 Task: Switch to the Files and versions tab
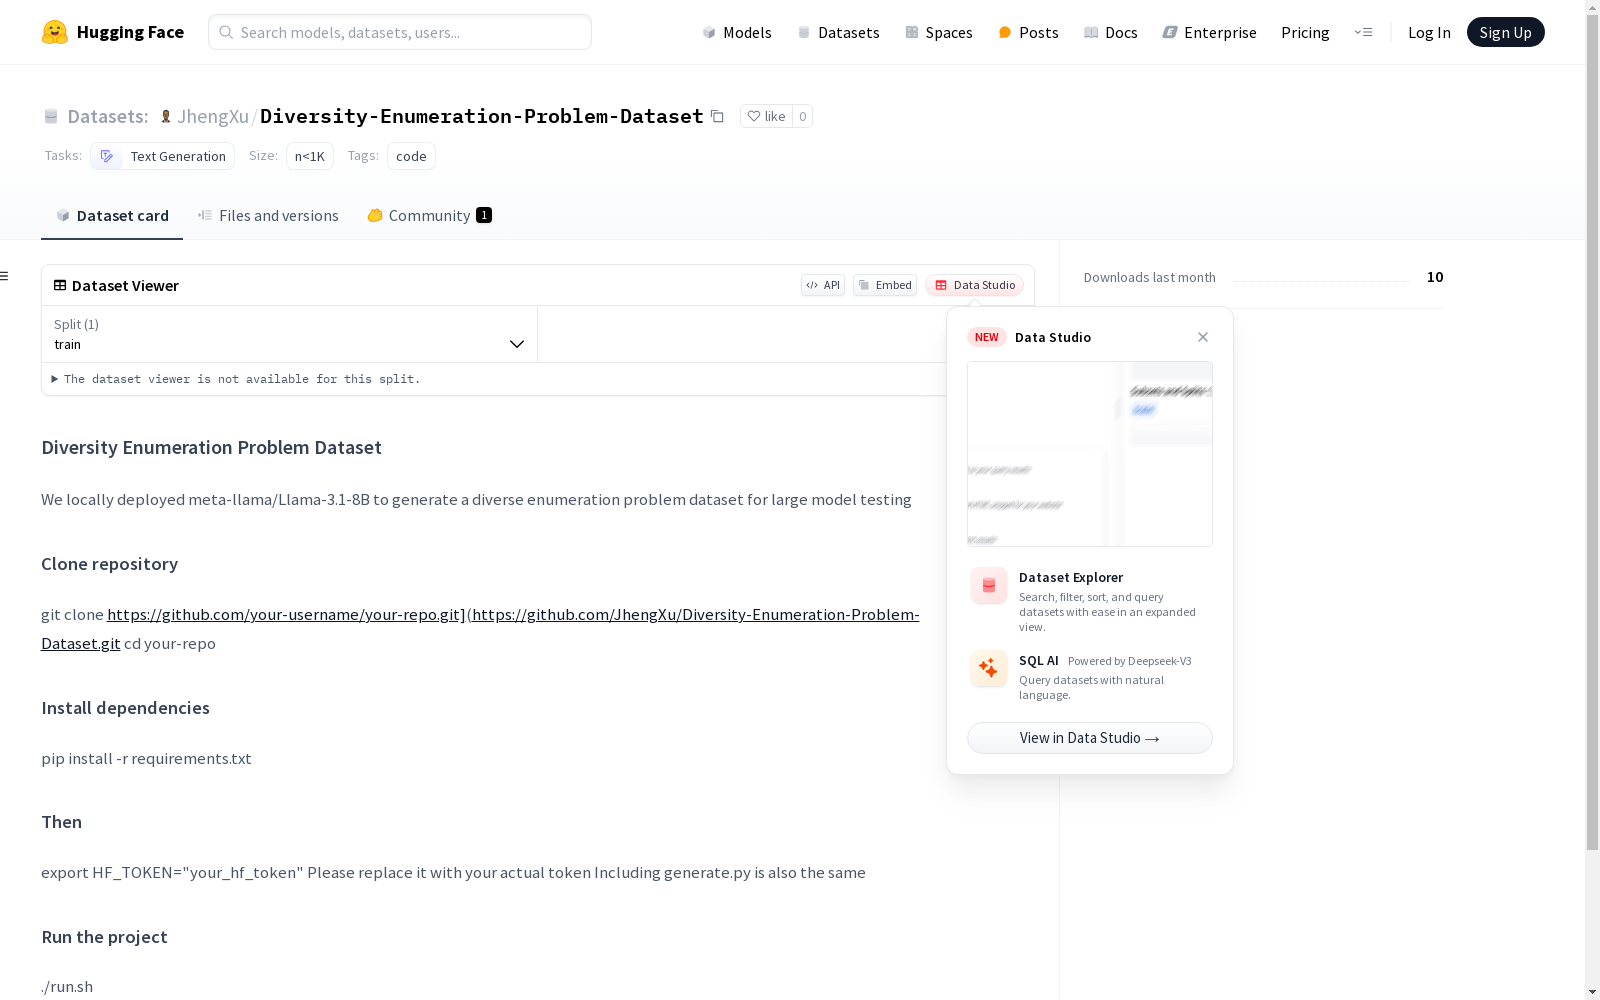click(268, 216)
